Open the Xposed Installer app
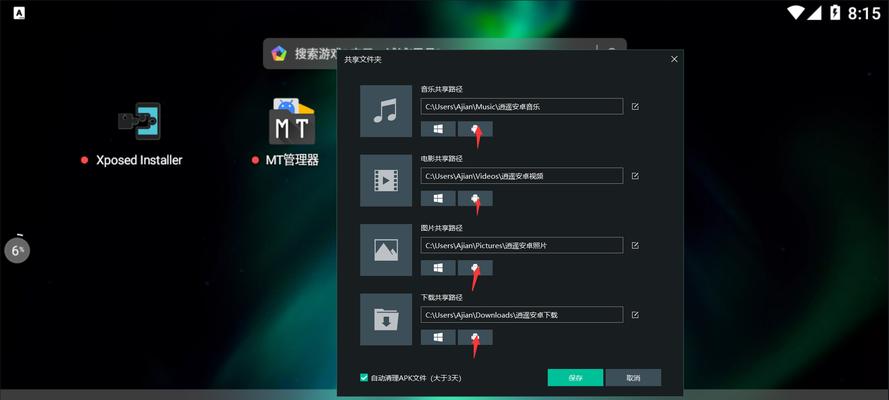Screen dimensions: 889x400 (x=138, y=124)
